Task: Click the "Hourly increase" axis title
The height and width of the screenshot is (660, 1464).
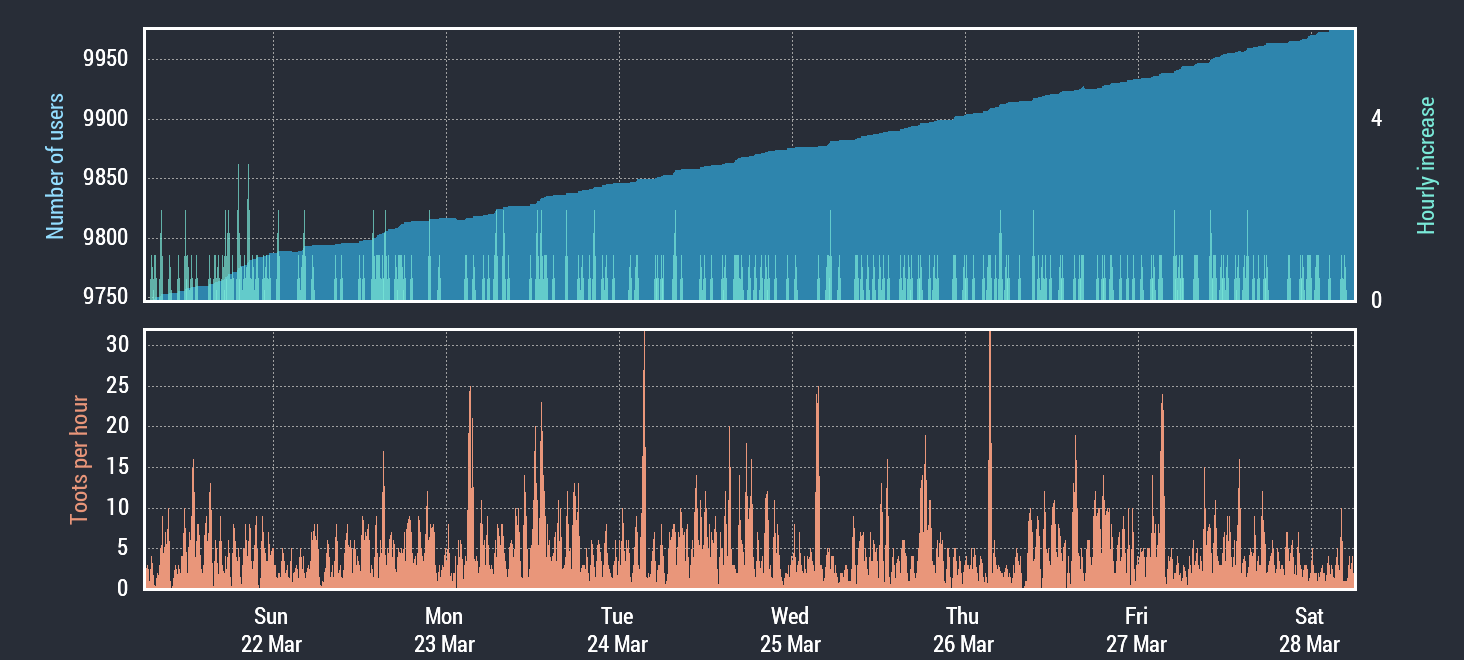Action: (x=1426, y=166)
